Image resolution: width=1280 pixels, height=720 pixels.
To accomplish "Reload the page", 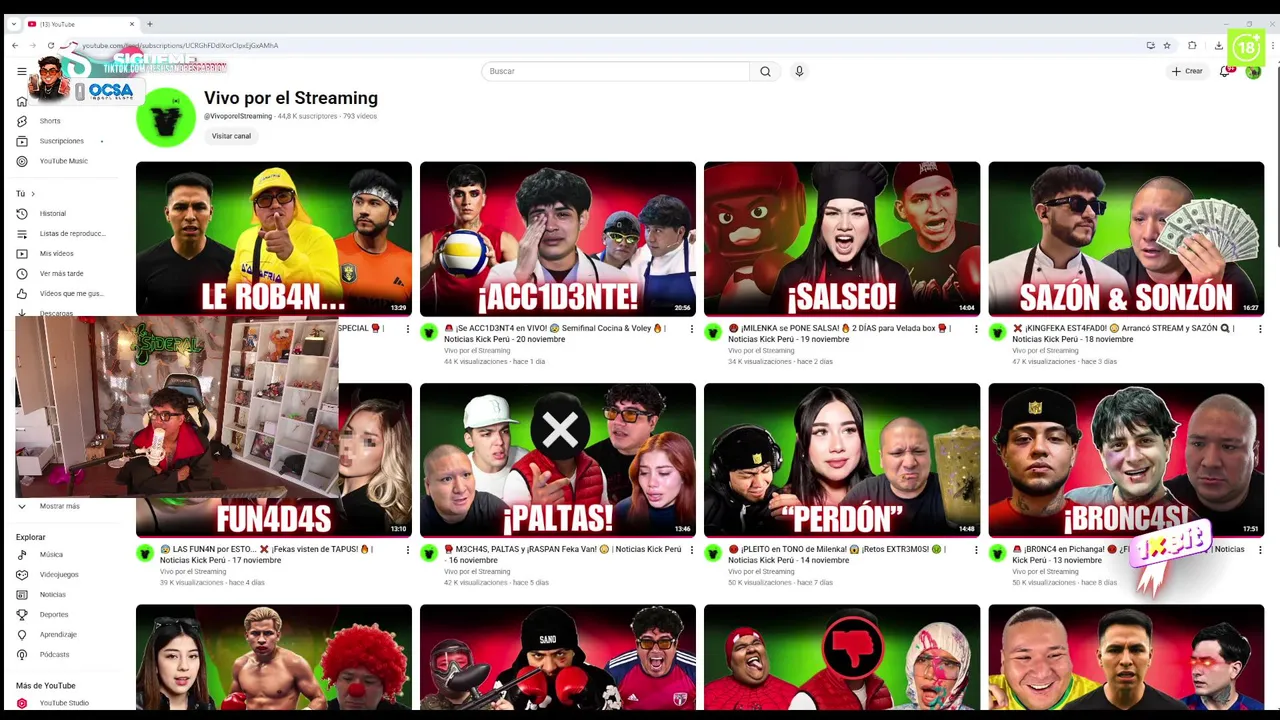I will [x=50, y=45].
